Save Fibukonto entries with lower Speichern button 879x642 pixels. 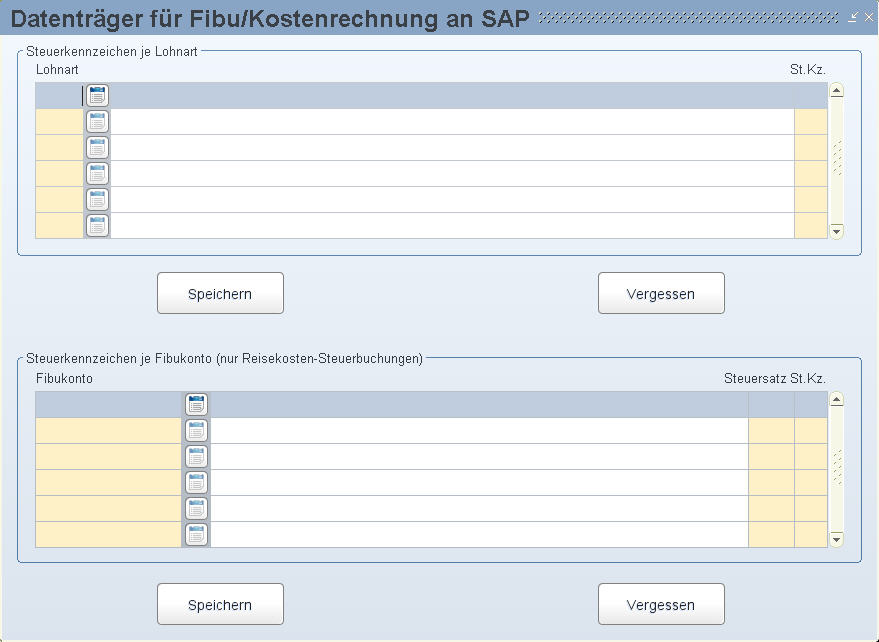click(220, 604)
